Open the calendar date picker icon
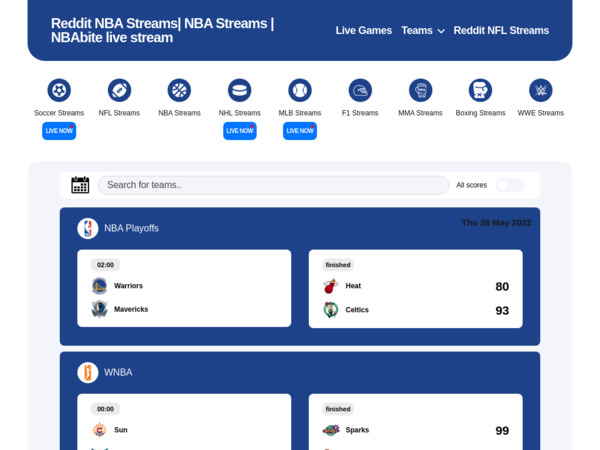The image size is (600, 450). click(80, 185)
